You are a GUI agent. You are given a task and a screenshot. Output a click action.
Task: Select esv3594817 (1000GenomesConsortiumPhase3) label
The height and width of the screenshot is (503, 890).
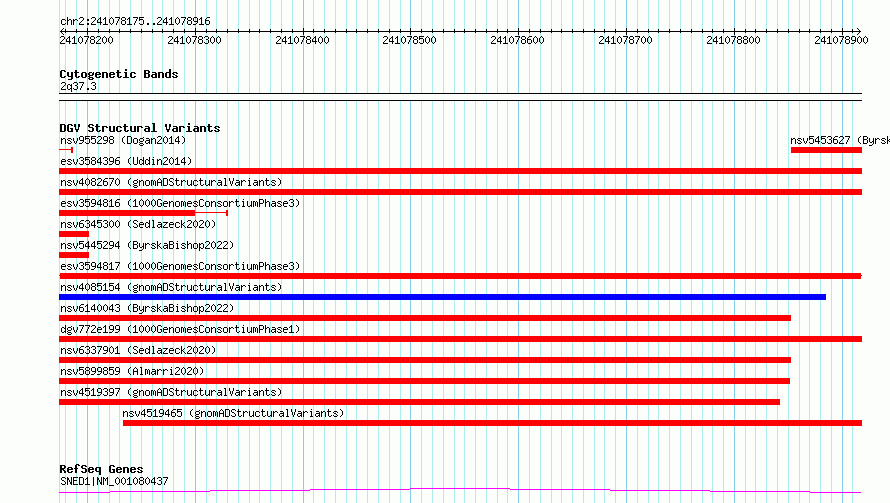tap(180, 266)
